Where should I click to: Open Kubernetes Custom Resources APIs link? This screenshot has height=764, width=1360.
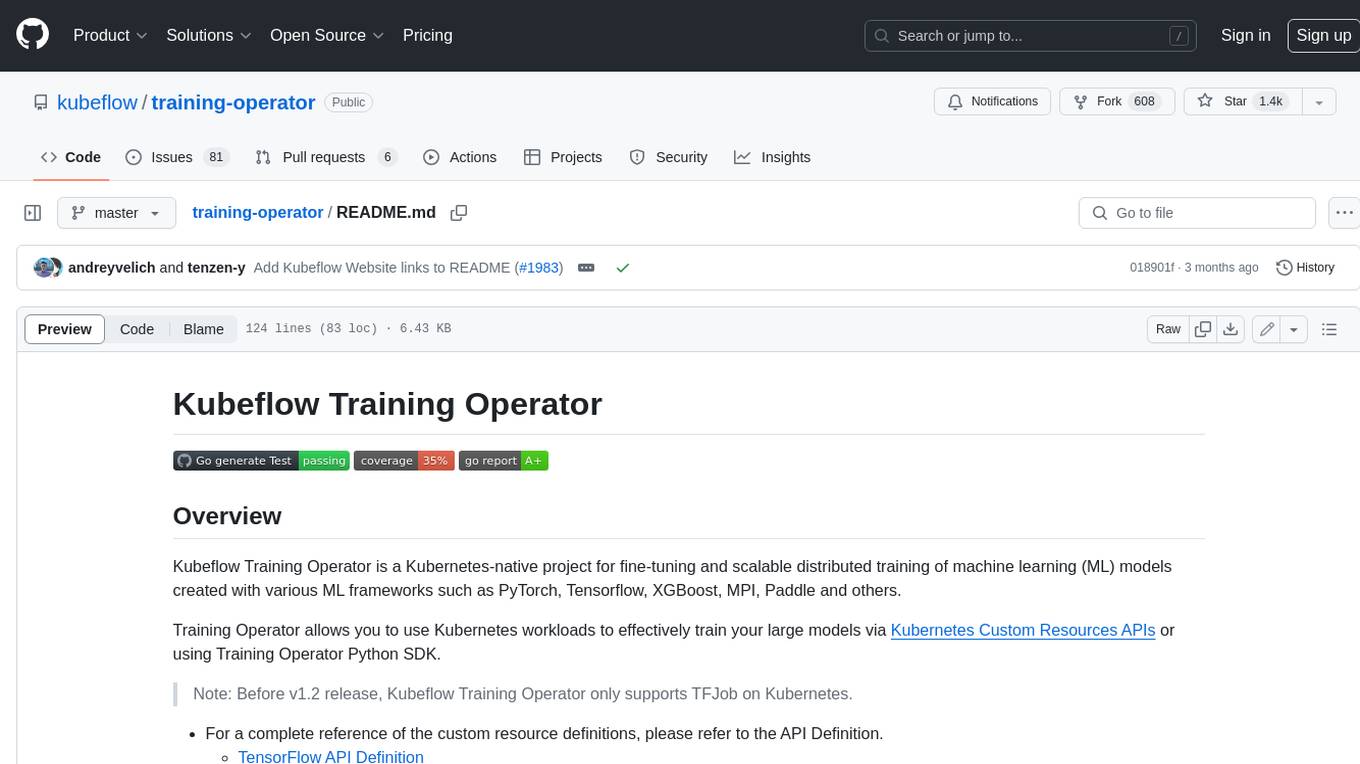(x=1023, y=630)
